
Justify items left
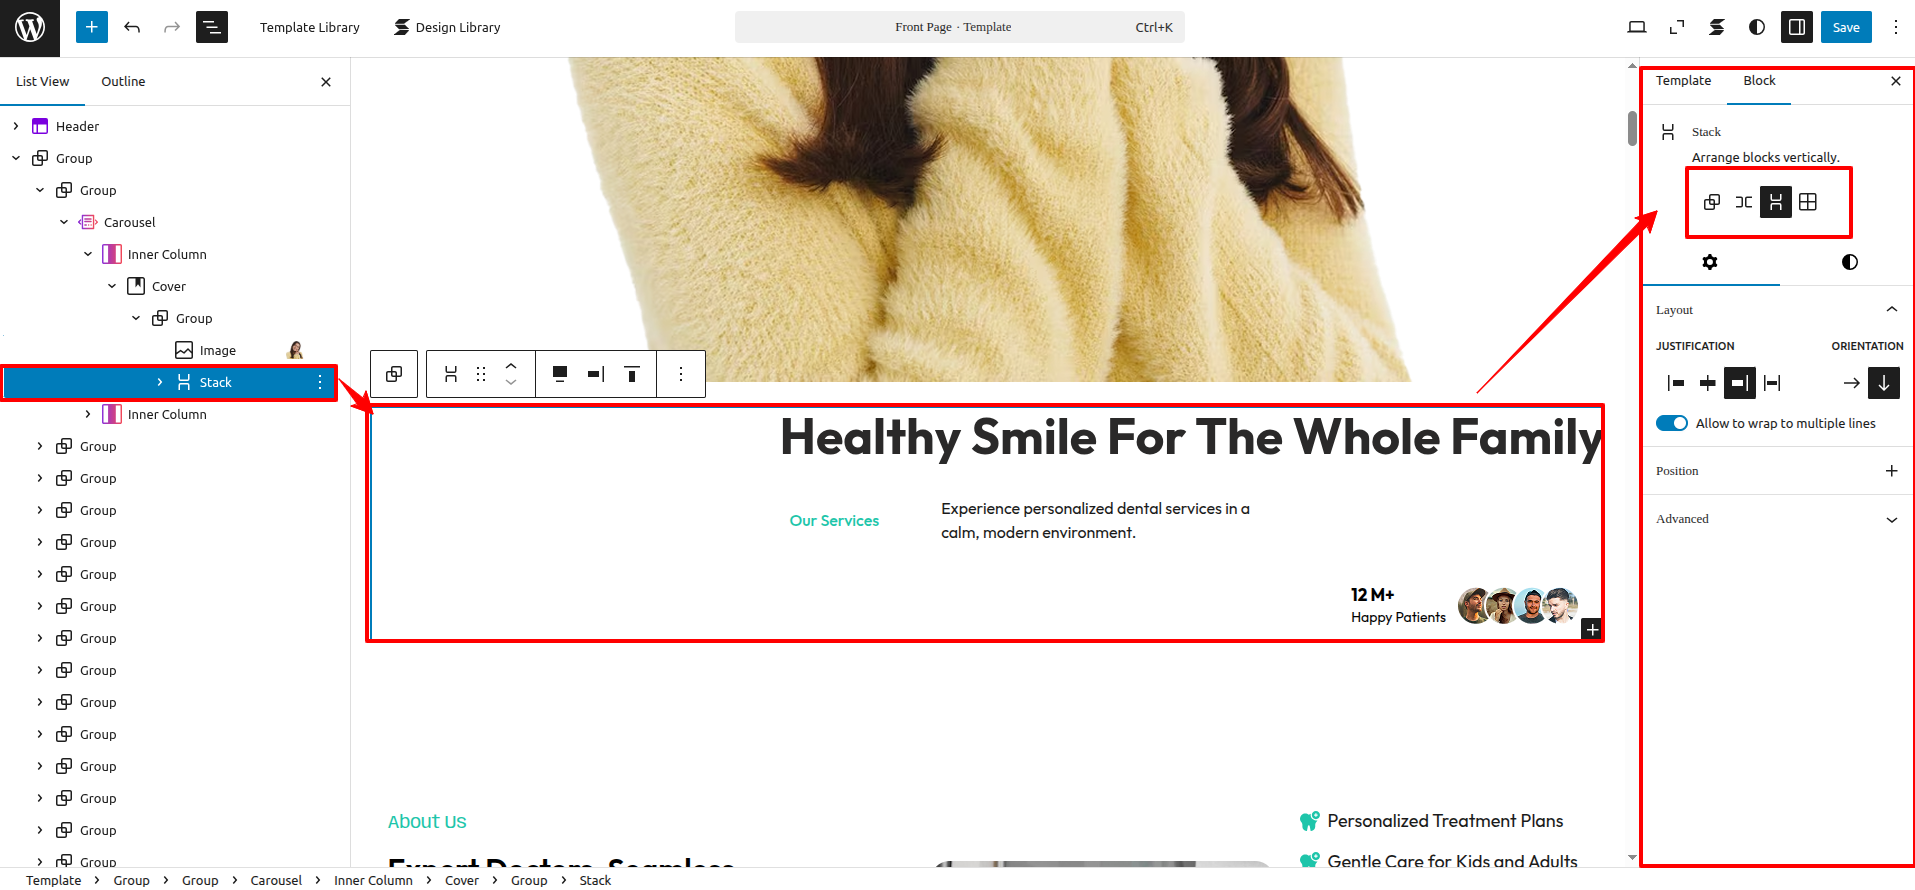(1676, 383)
